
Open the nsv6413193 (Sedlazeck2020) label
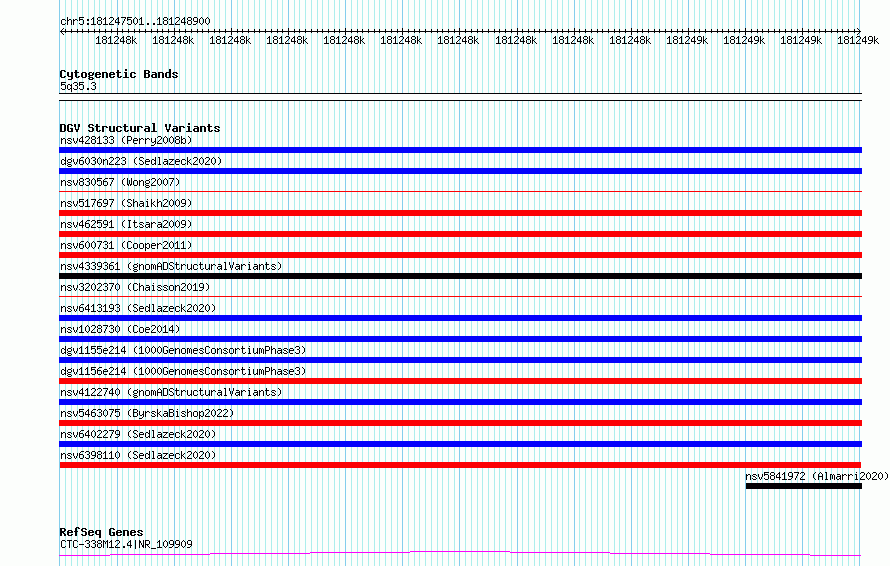pyautogui.click(x=138, y=308)
